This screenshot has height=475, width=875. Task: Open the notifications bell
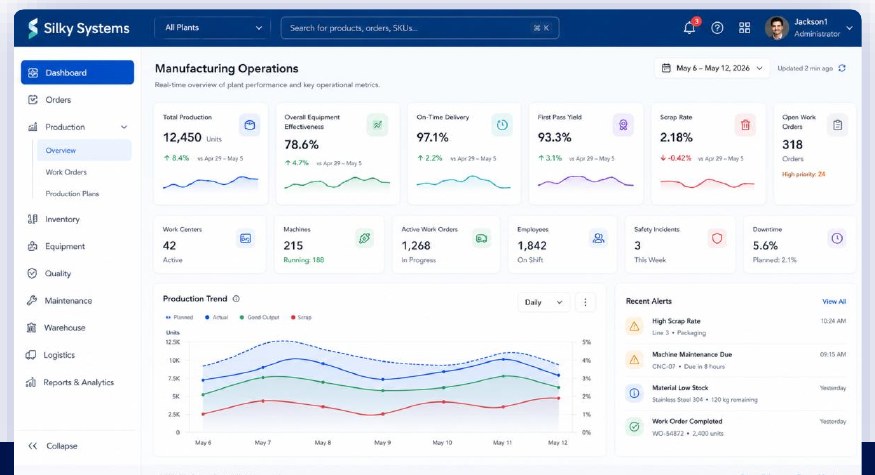coord(690,27)
